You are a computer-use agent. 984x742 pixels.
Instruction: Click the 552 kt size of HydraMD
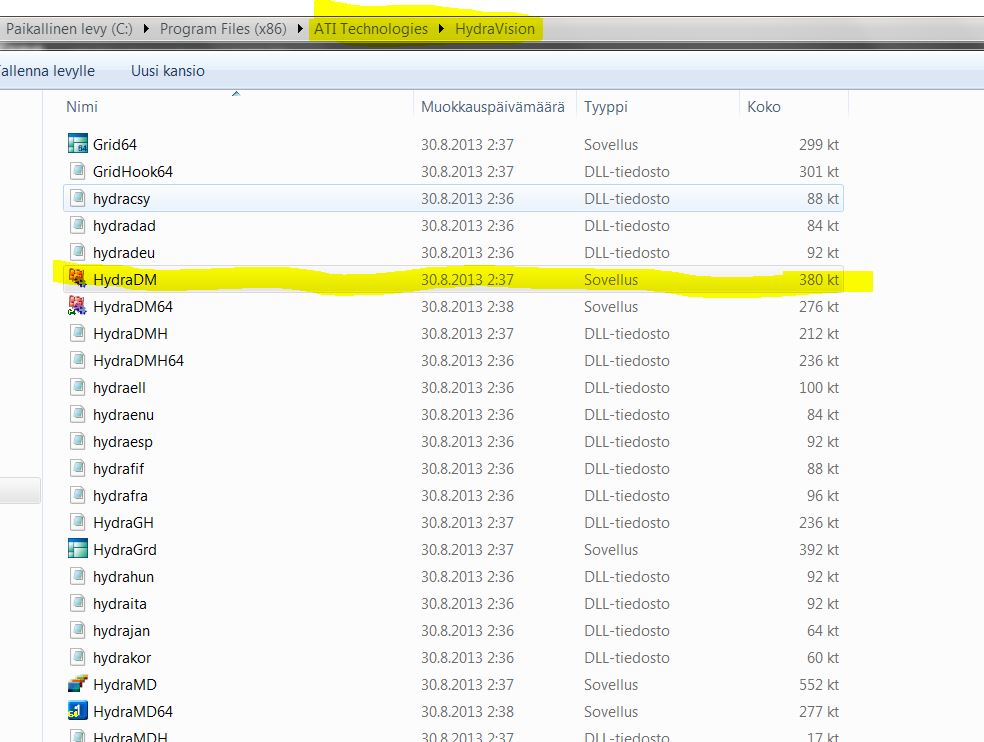point(818,685)
